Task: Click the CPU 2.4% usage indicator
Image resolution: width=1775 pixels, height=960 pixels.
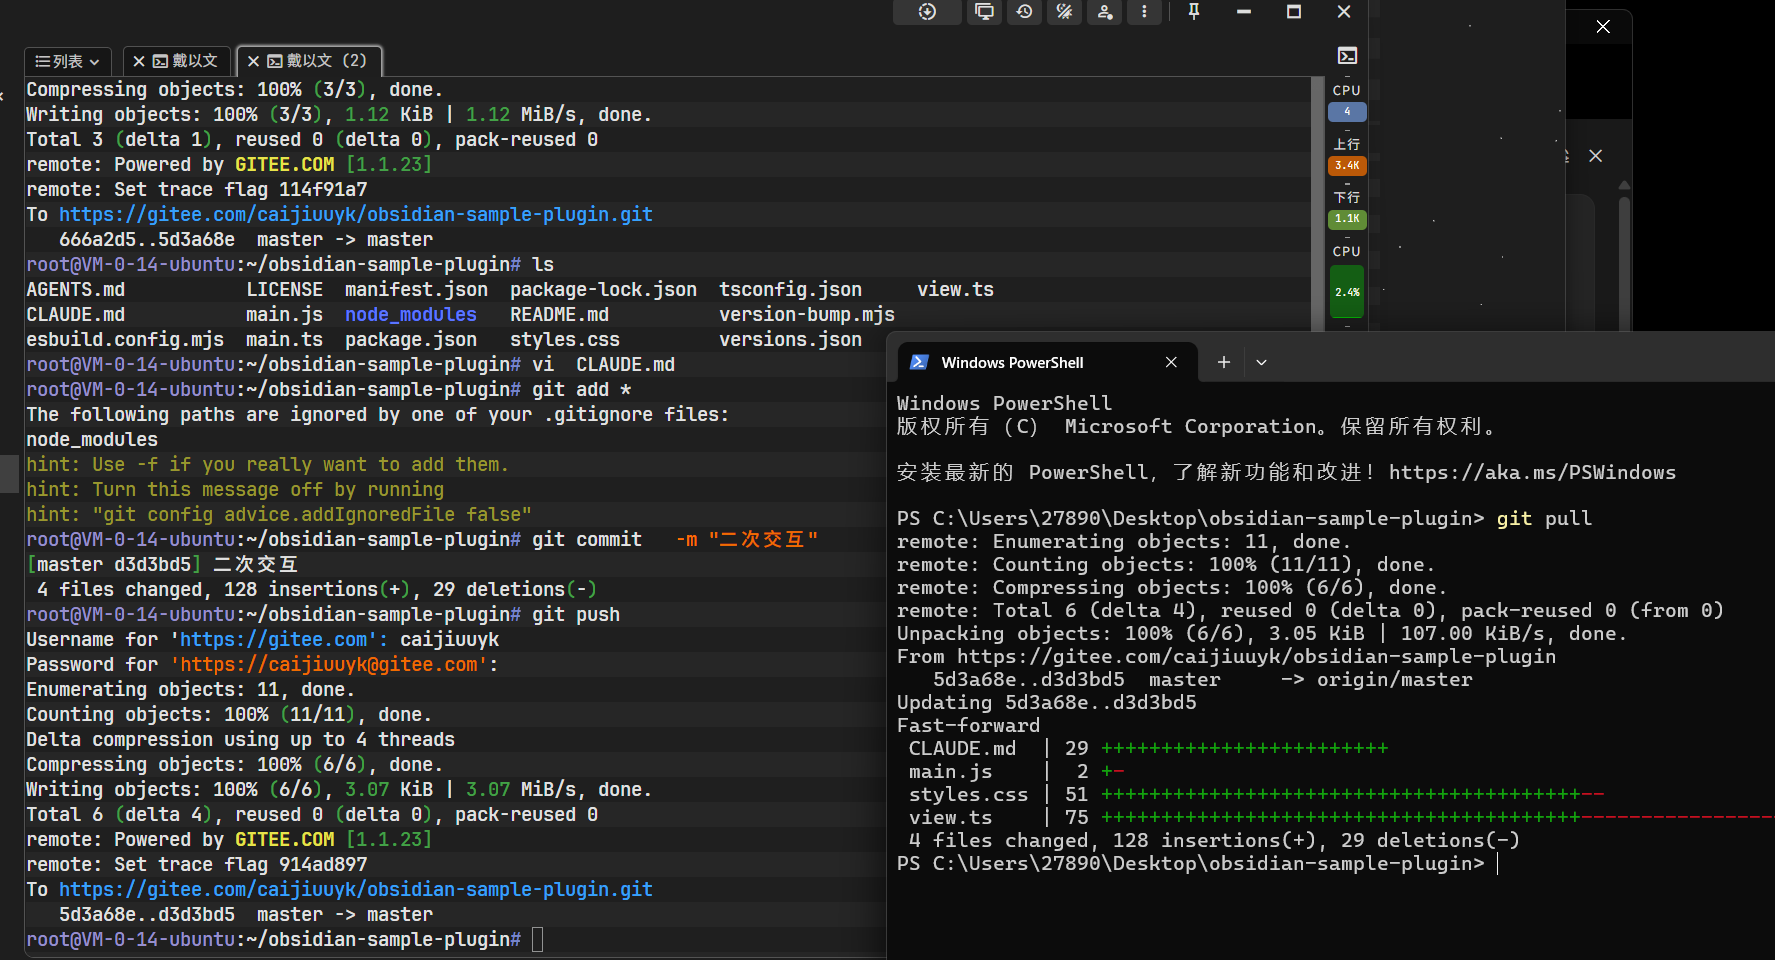Action: pyautogui.click(x=1346, y=292)
